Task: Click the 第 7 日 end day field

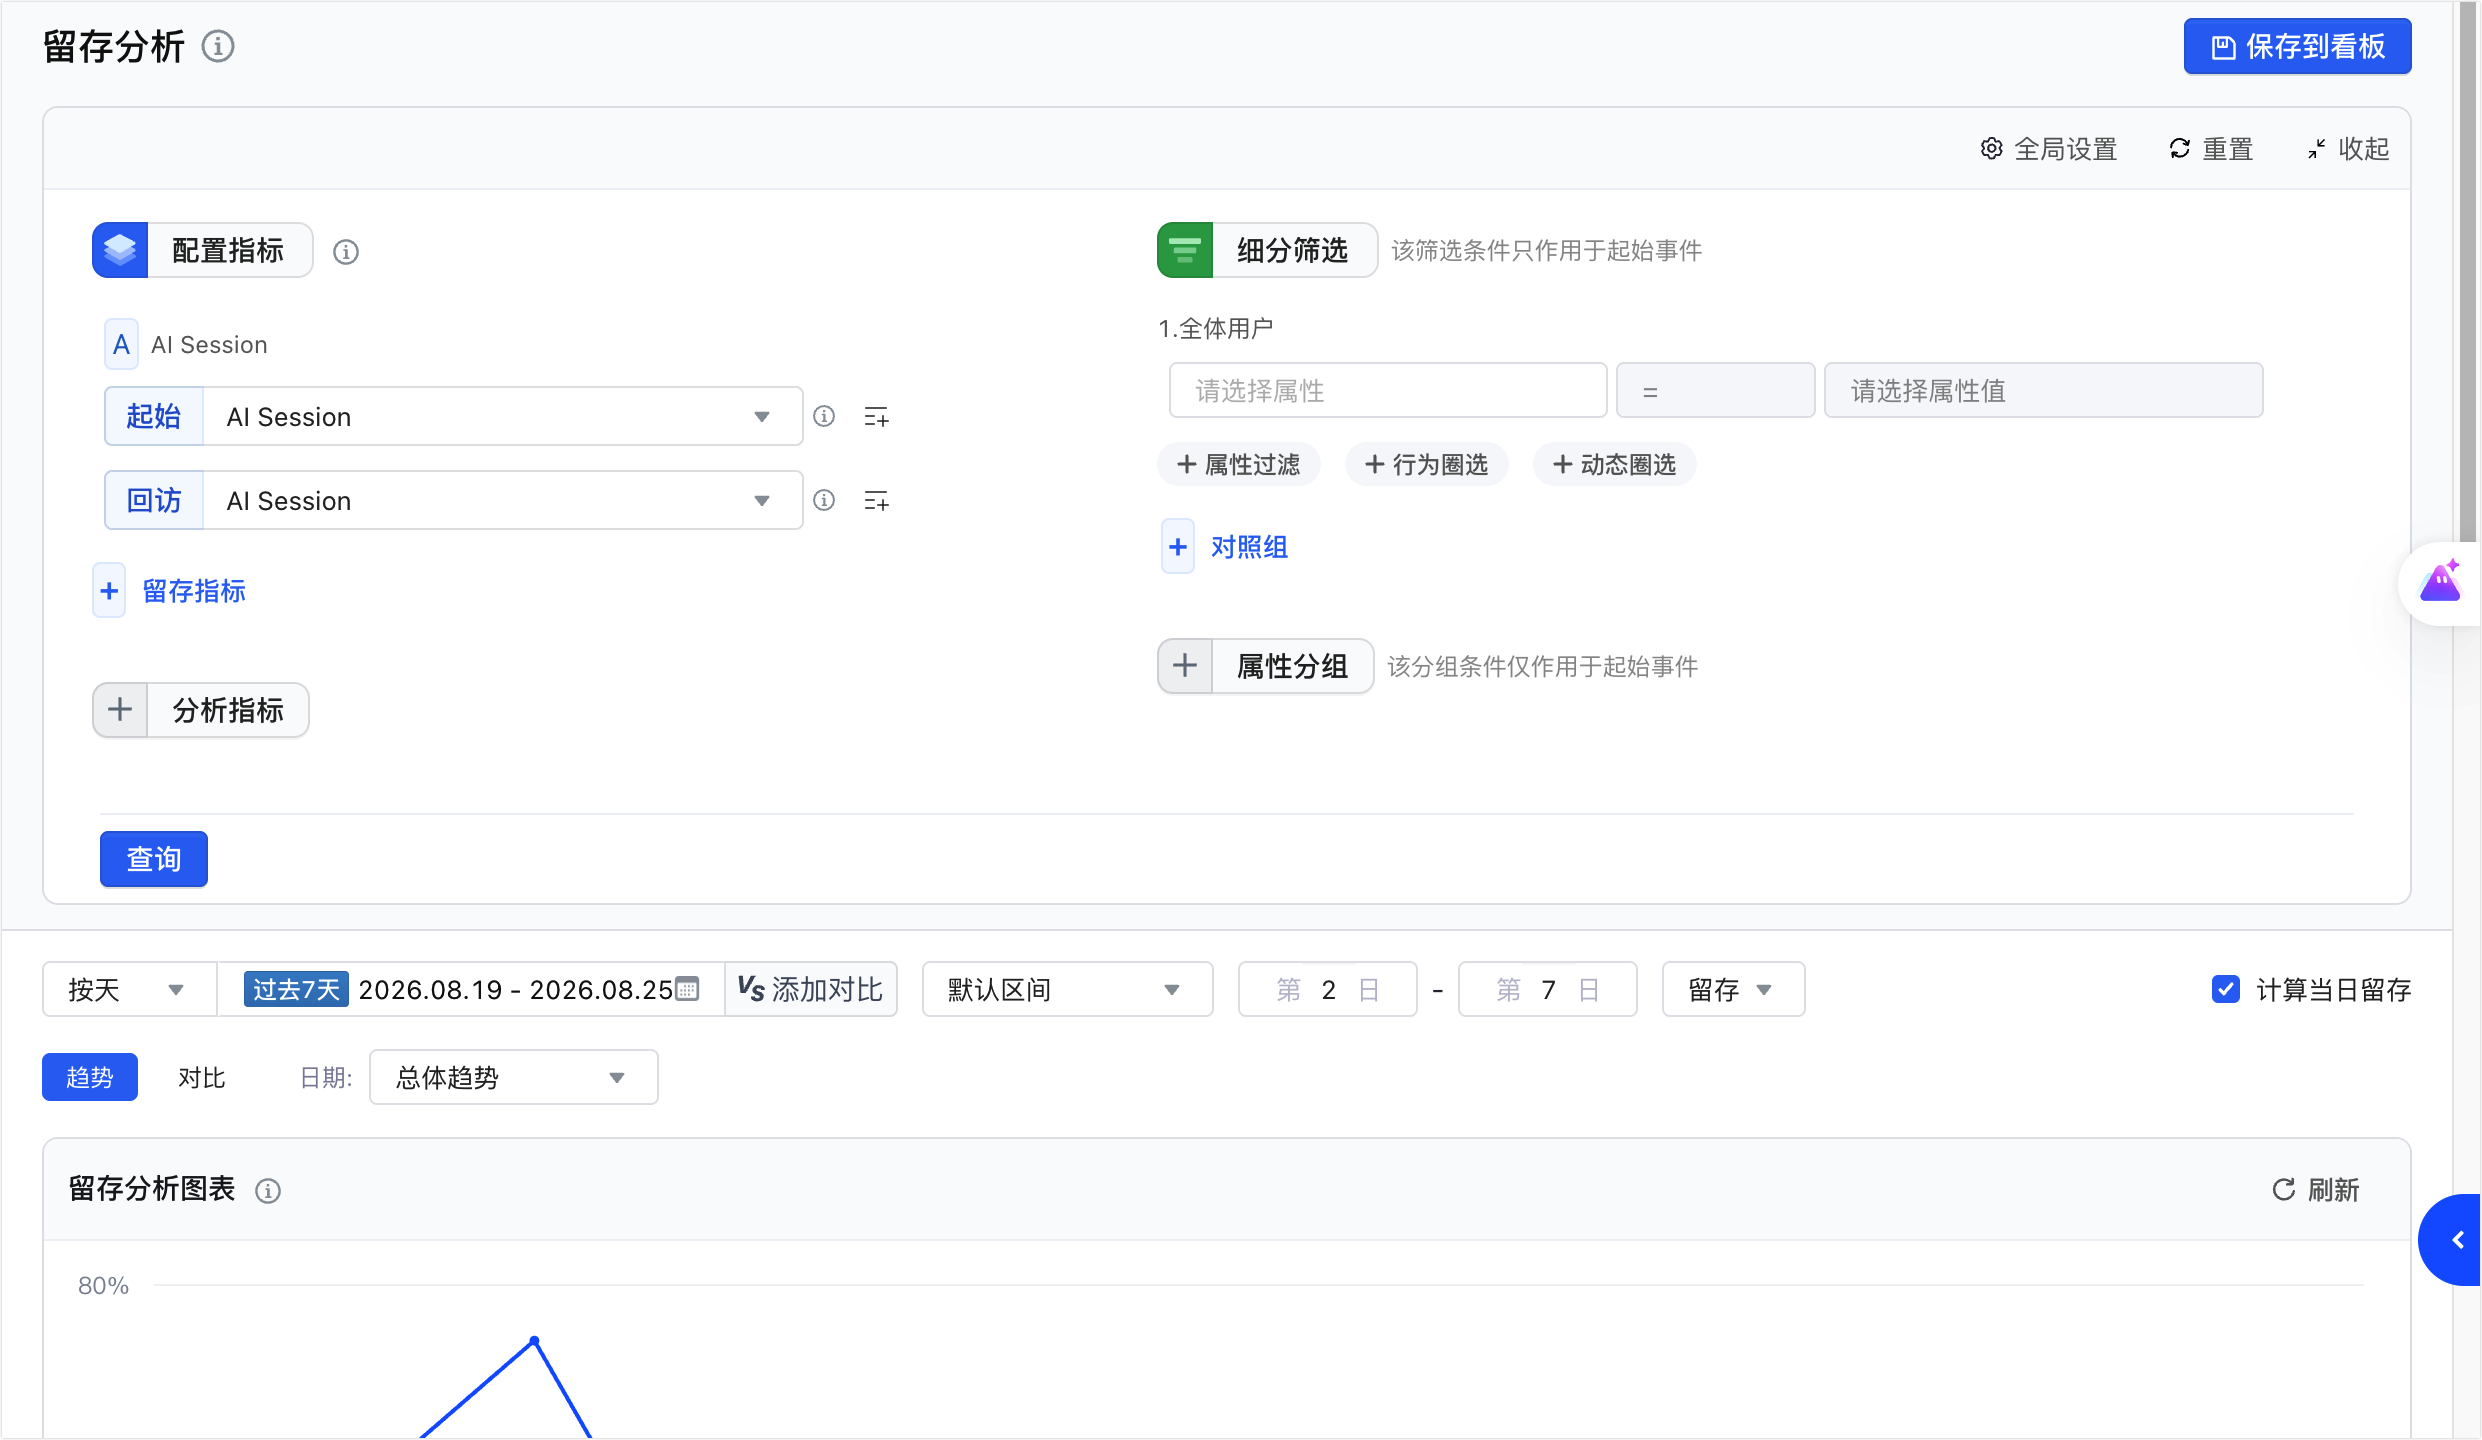Action: 1548,989
